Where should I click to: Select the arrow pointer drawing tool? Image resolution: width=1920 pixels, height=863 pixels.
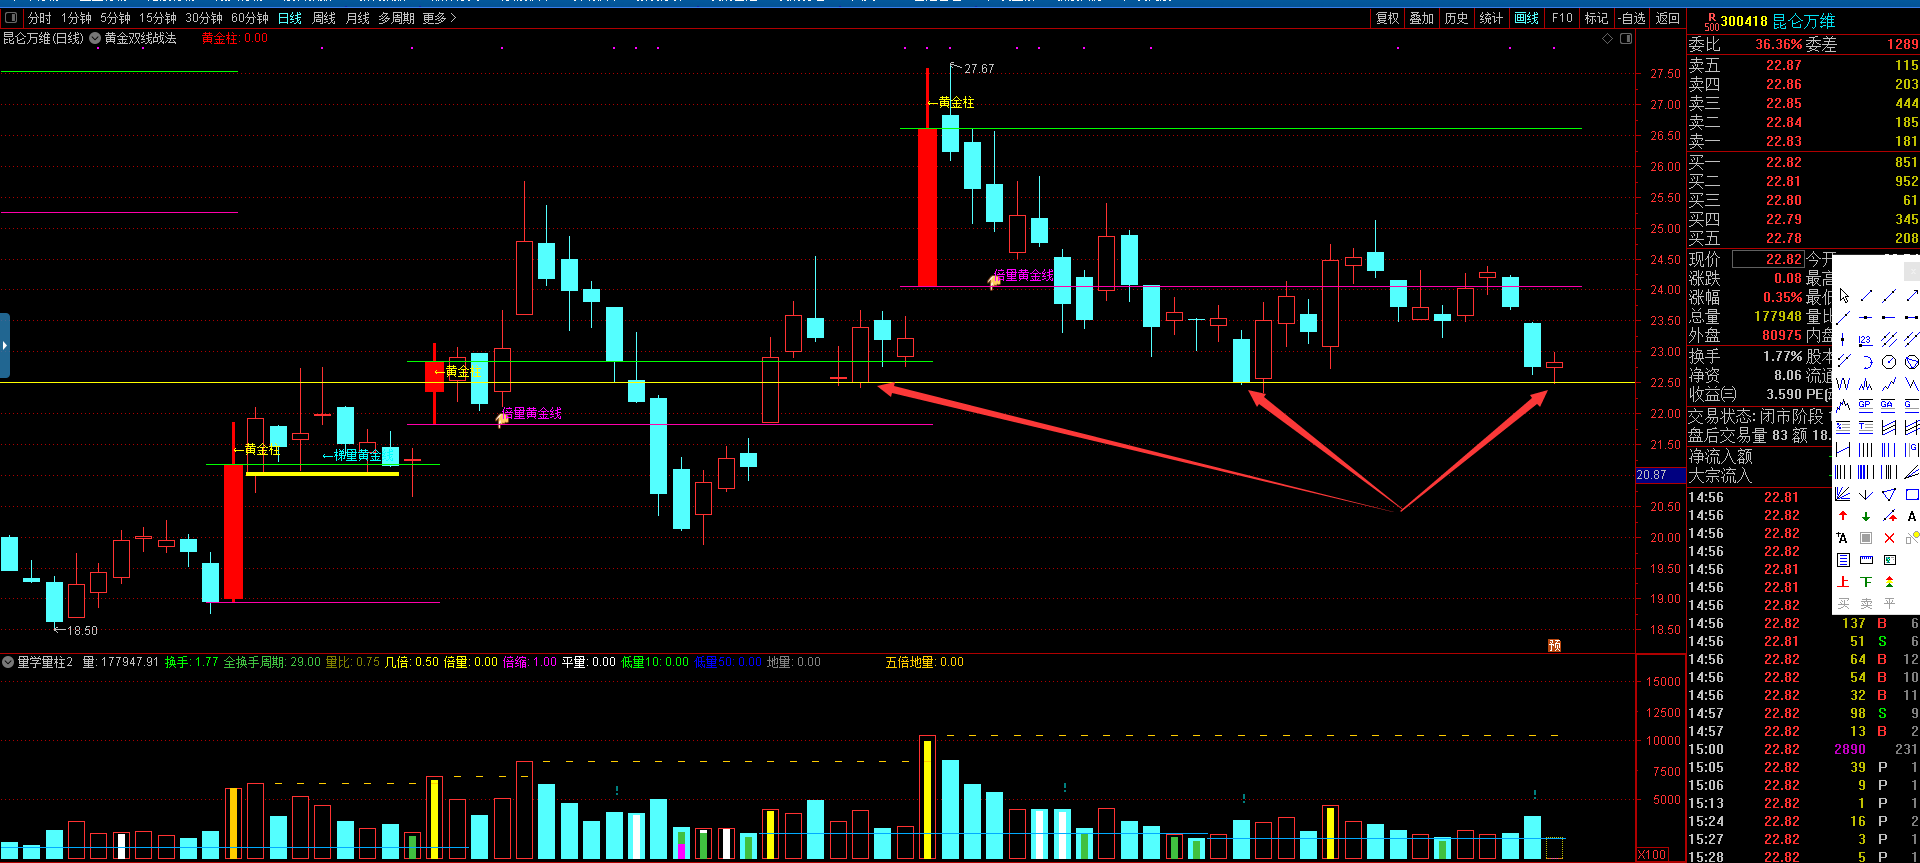(x=1844, y=296)
